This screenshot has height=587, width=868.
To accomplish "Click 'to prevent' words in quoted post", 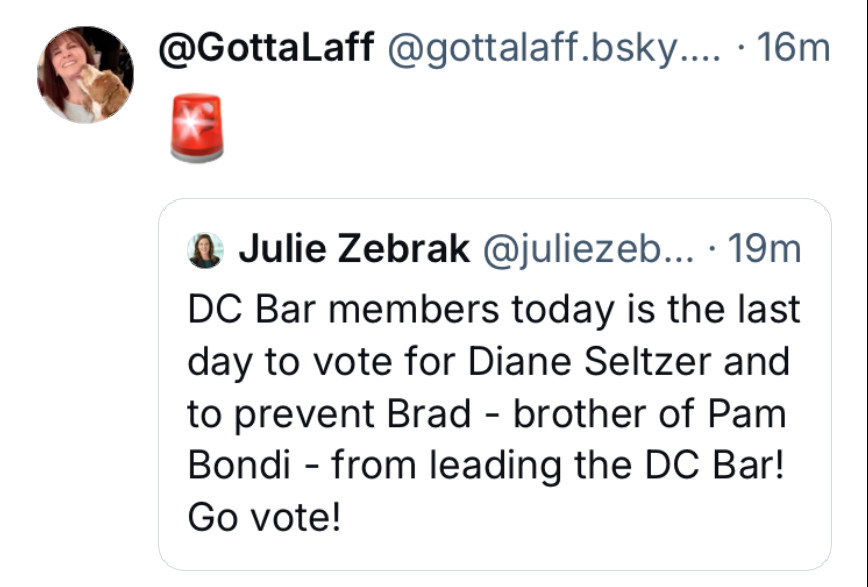I will click(x=281, y=415).
